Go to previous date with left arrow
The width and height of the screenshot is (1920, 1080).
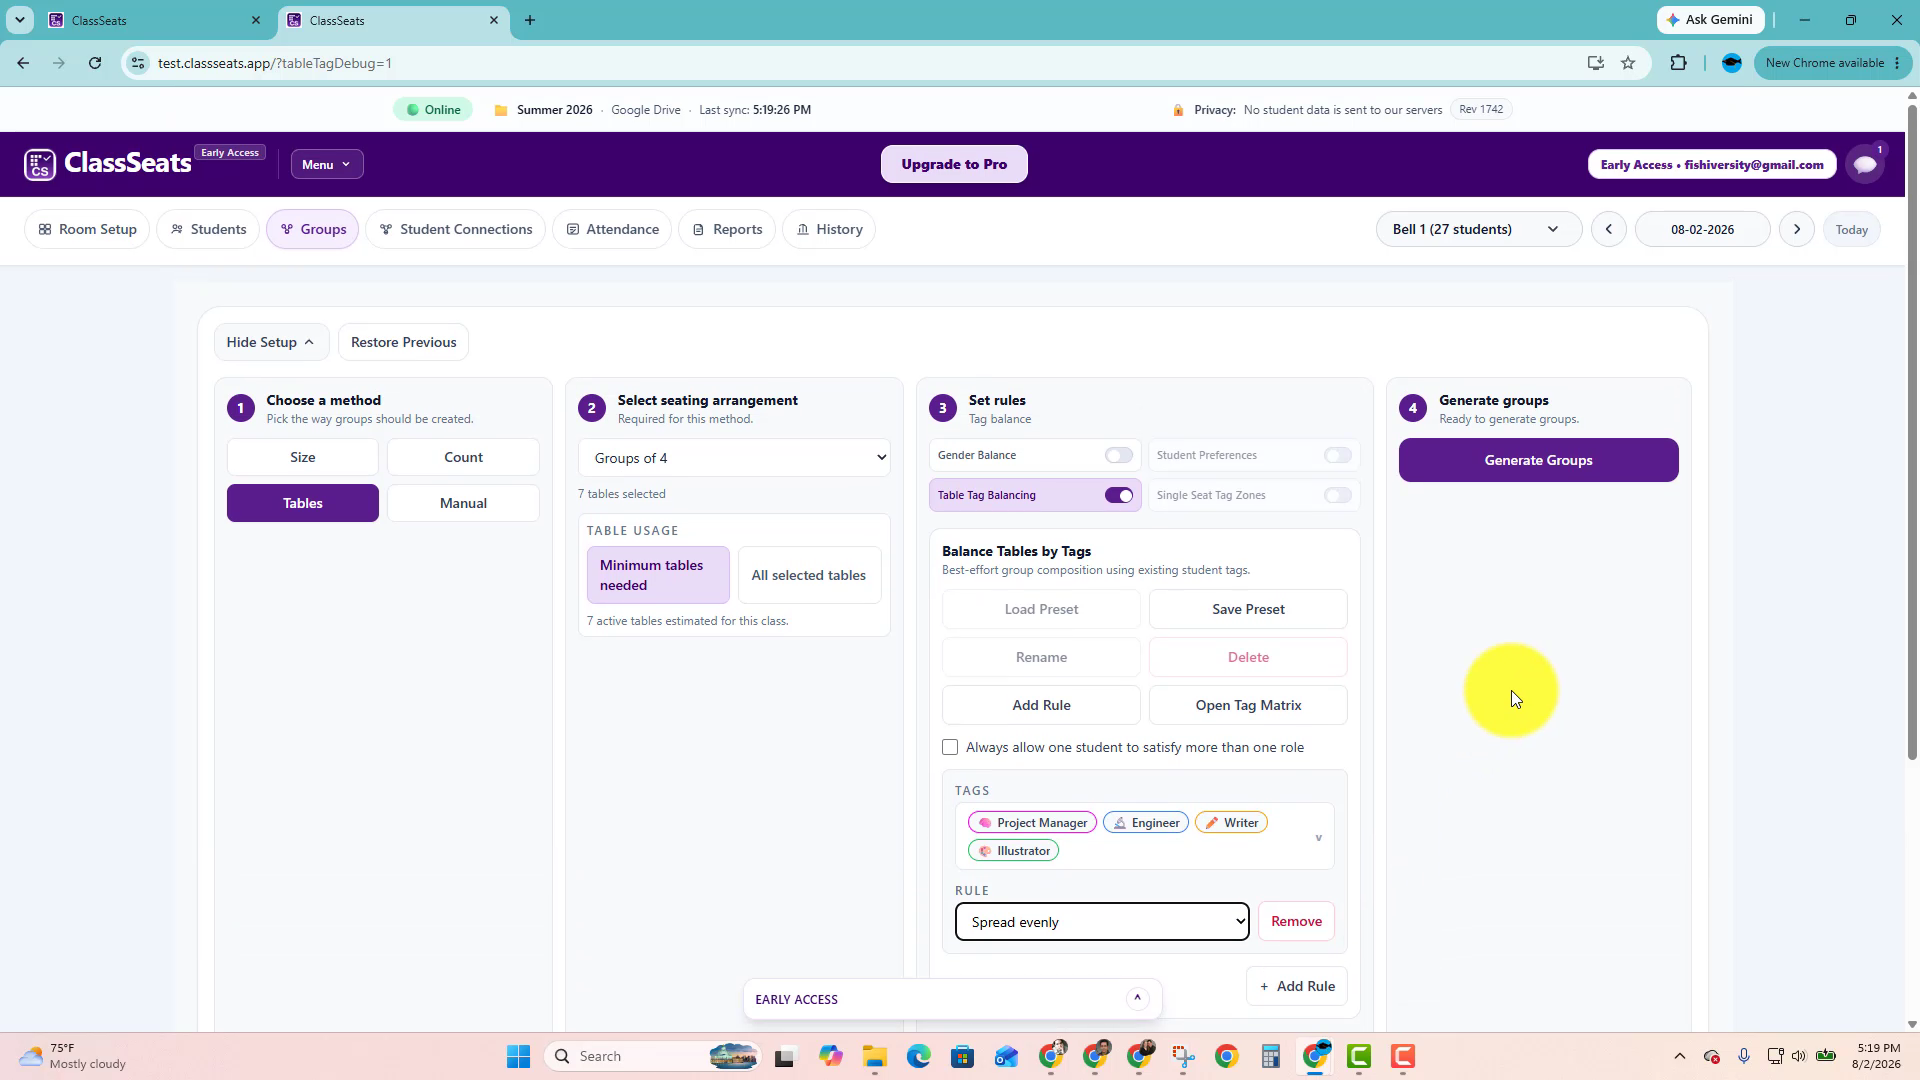pyautogui.click(x=1609, y=229)
